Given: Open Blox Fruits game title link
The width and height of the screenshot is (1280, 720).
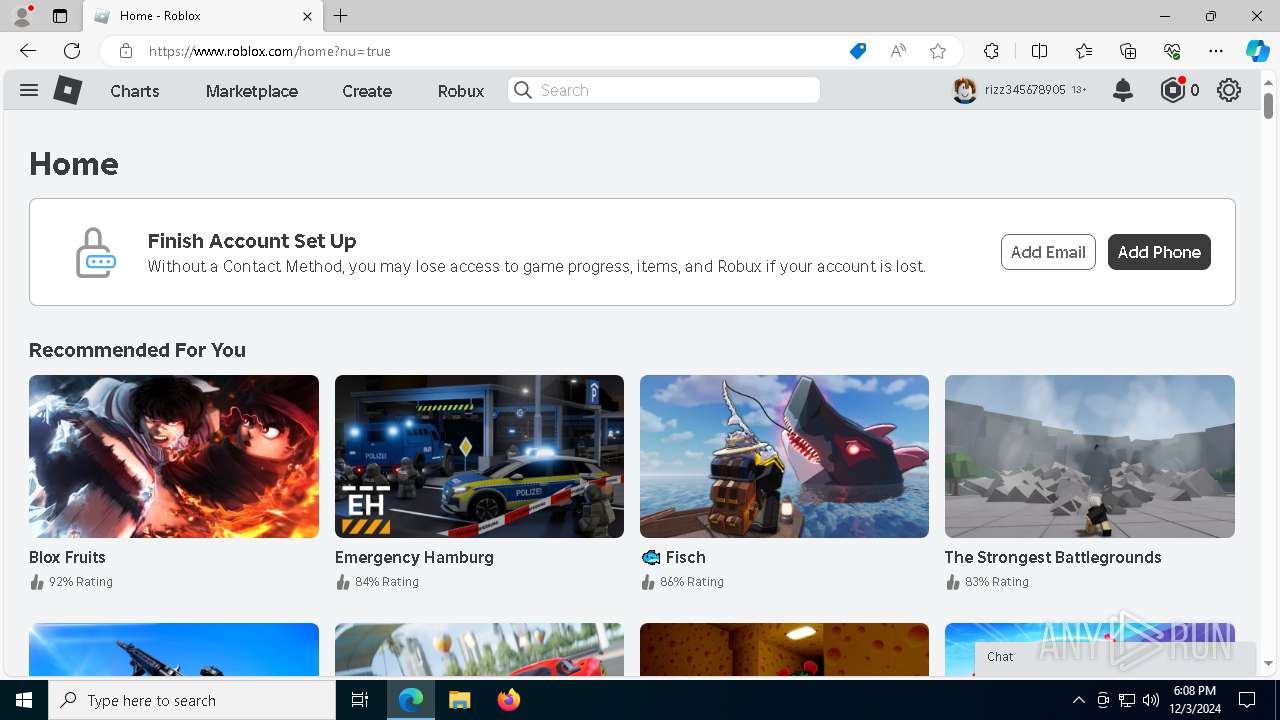Looking at the screenshot, I should (x=67, y=557).
